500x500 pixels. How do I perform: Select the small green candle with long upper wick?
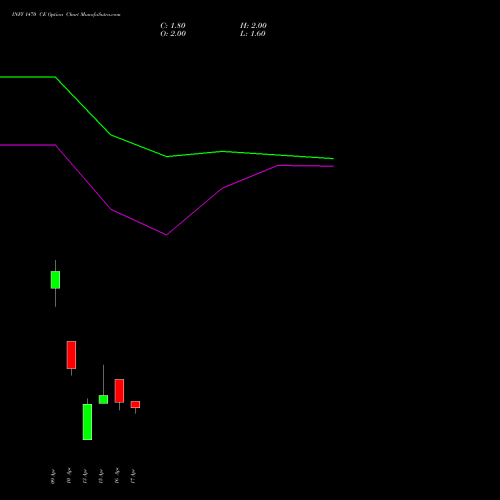tap(103, 399)
